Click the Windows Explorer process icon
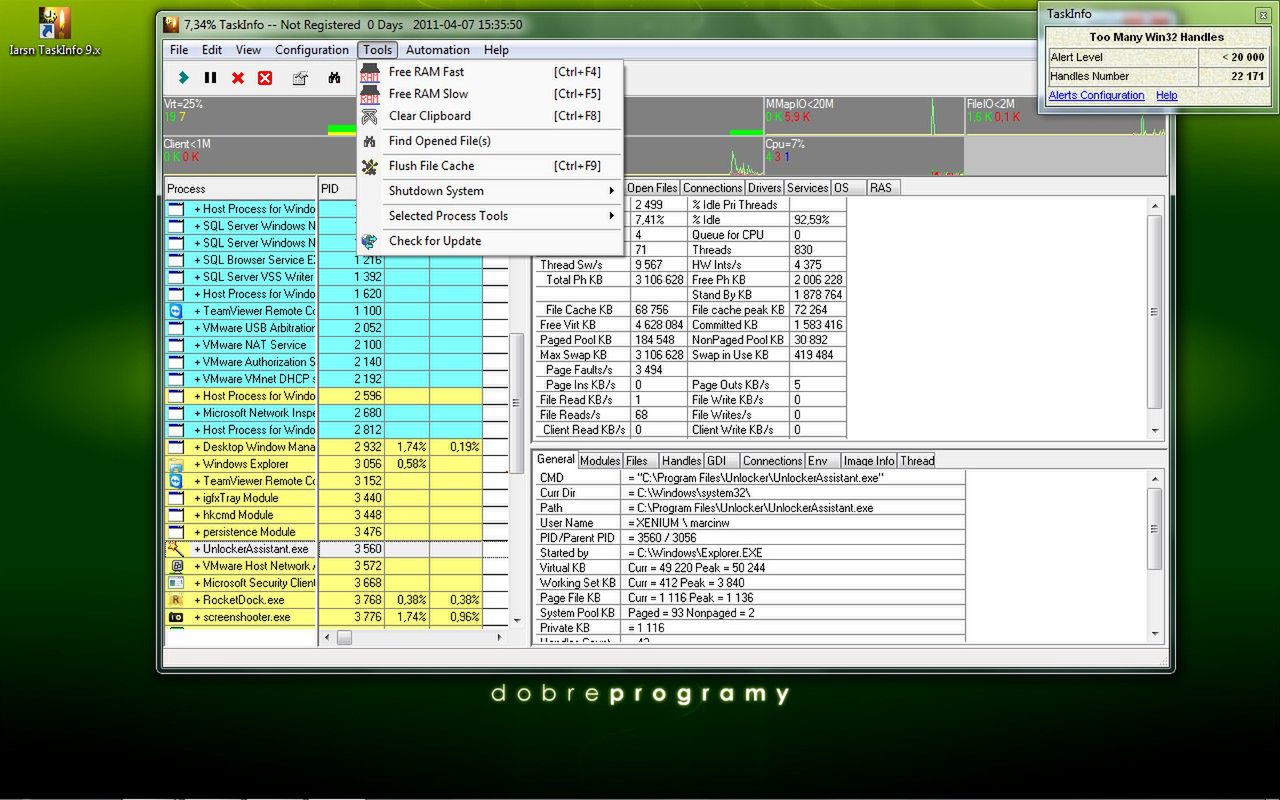 (176, 464)
